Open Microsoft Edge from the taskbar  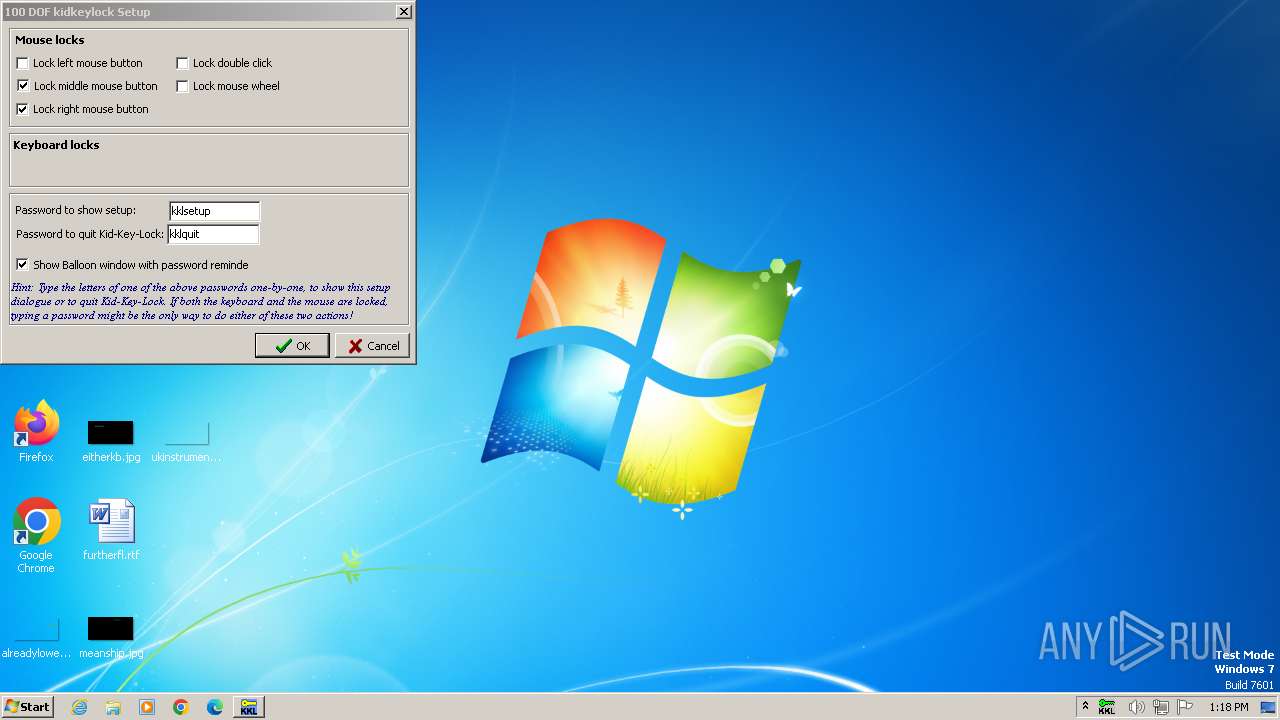pos(215,707)
